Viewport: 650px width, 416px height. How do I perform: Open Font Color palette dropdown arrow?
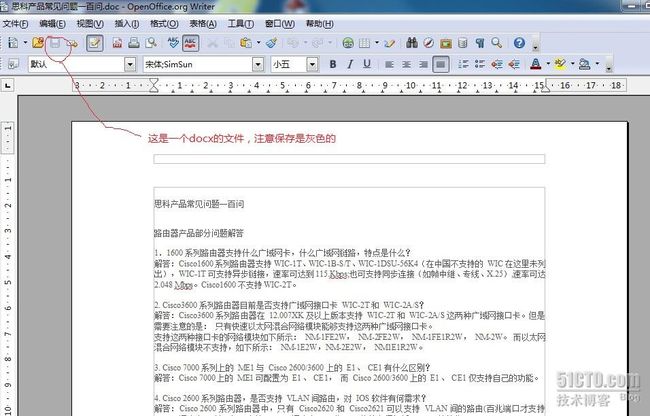[x=548, y=64]
